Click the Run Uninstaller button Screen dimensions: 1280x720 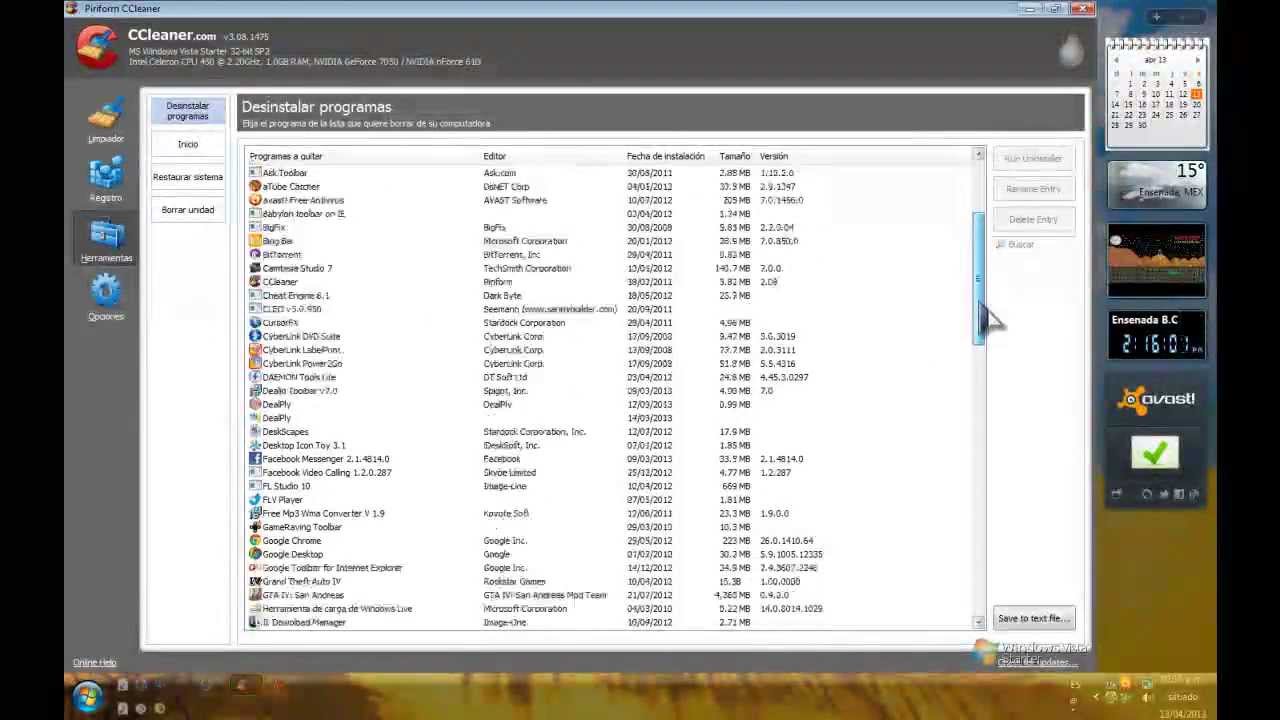[x=1033, y=158]
